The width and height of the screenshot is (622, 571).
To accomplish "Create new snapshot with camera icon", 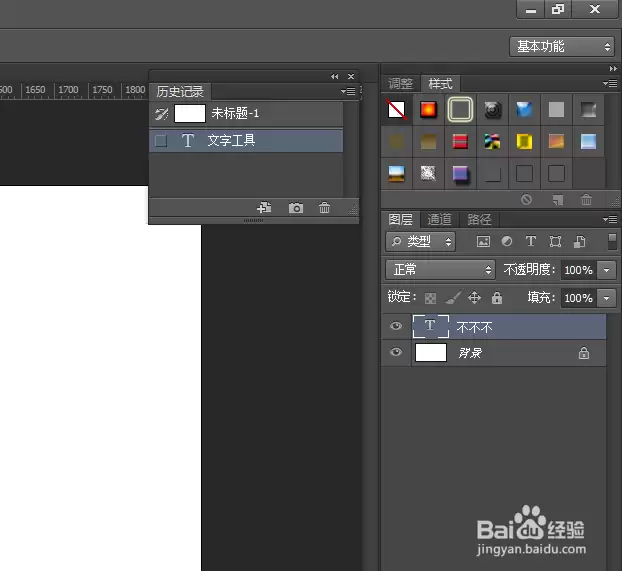I will tap(296, 208).
